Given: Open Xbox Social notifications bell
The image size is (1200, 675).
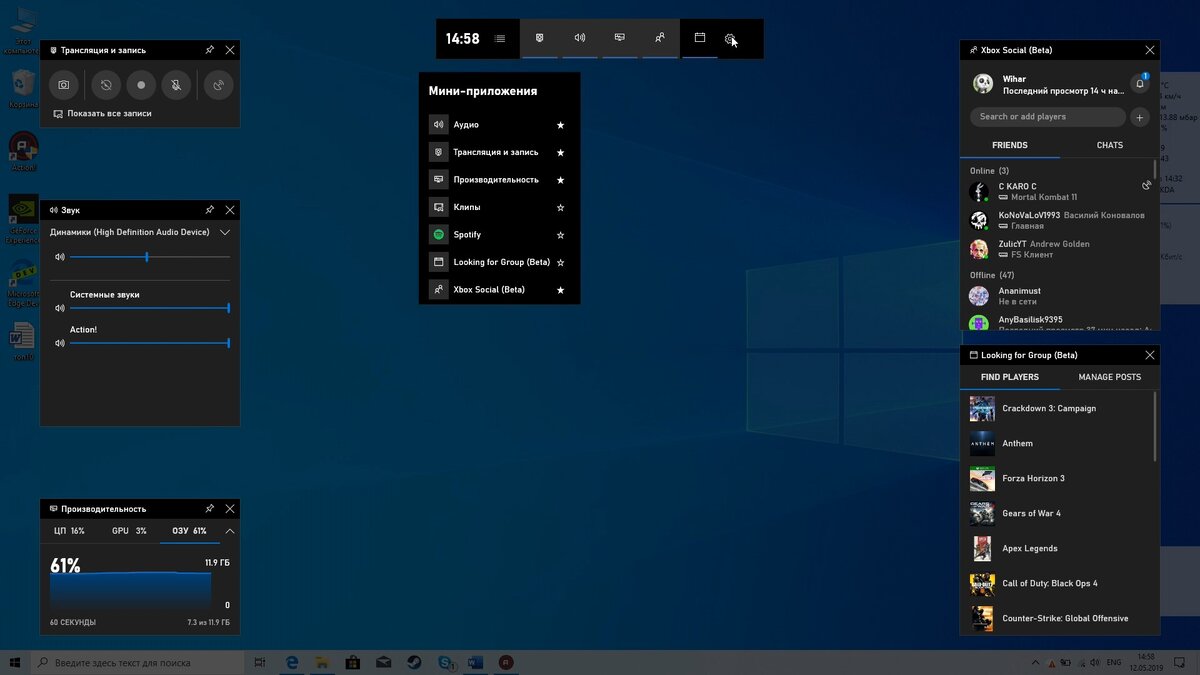Looking at the screenshot, I should coord(1139,84).
